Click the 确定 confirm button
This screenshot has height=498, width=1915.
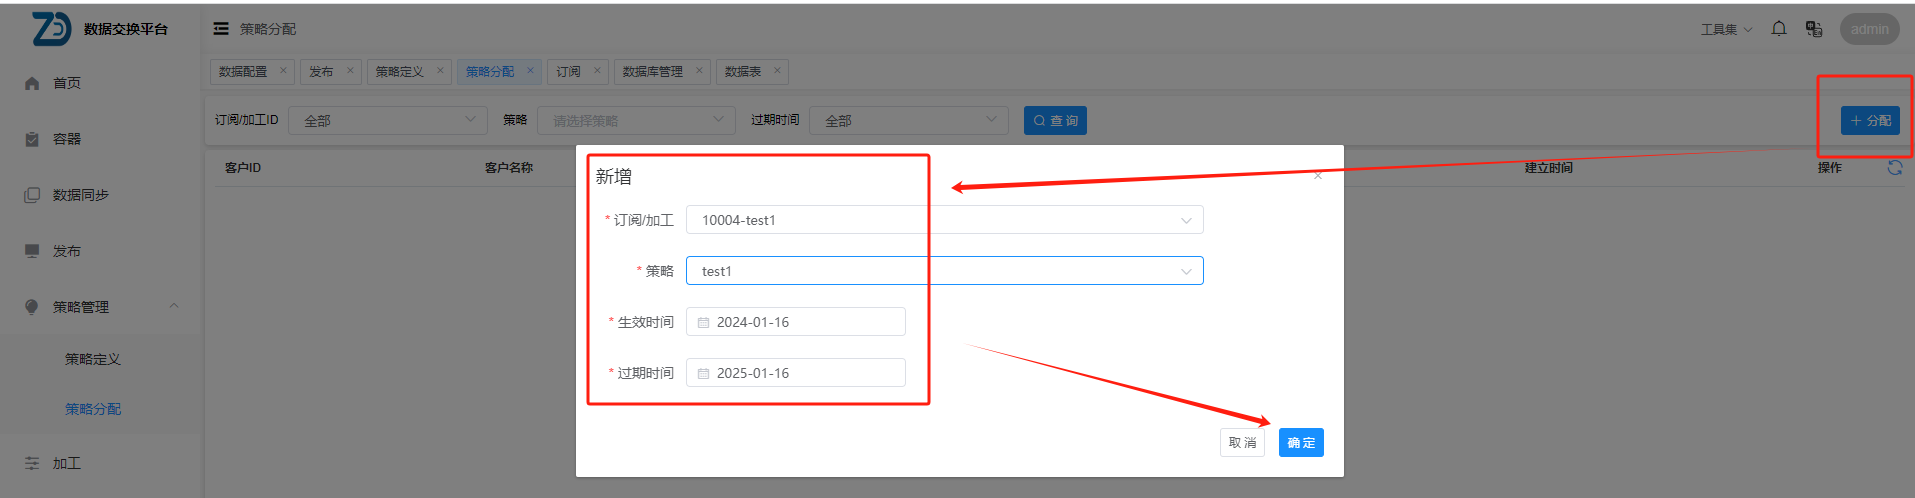tap(1300, 443)
